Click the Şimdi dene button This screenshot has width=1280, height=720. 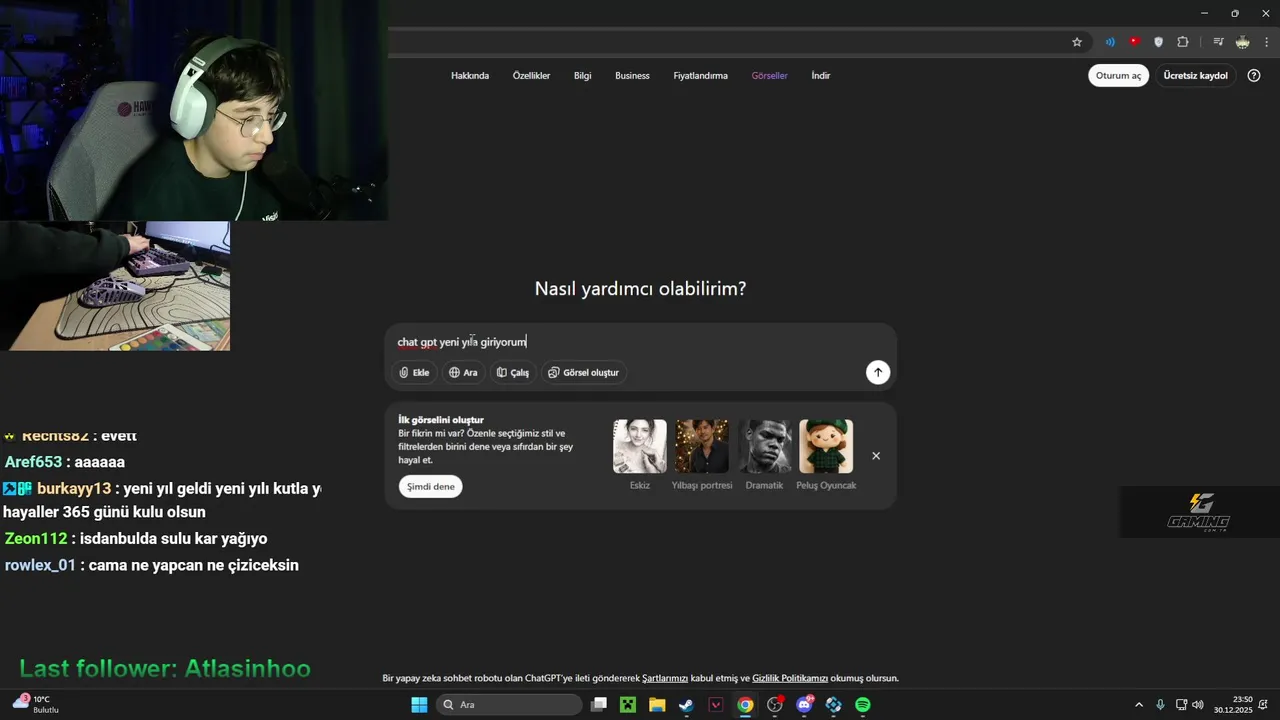(x=431, y=487)
